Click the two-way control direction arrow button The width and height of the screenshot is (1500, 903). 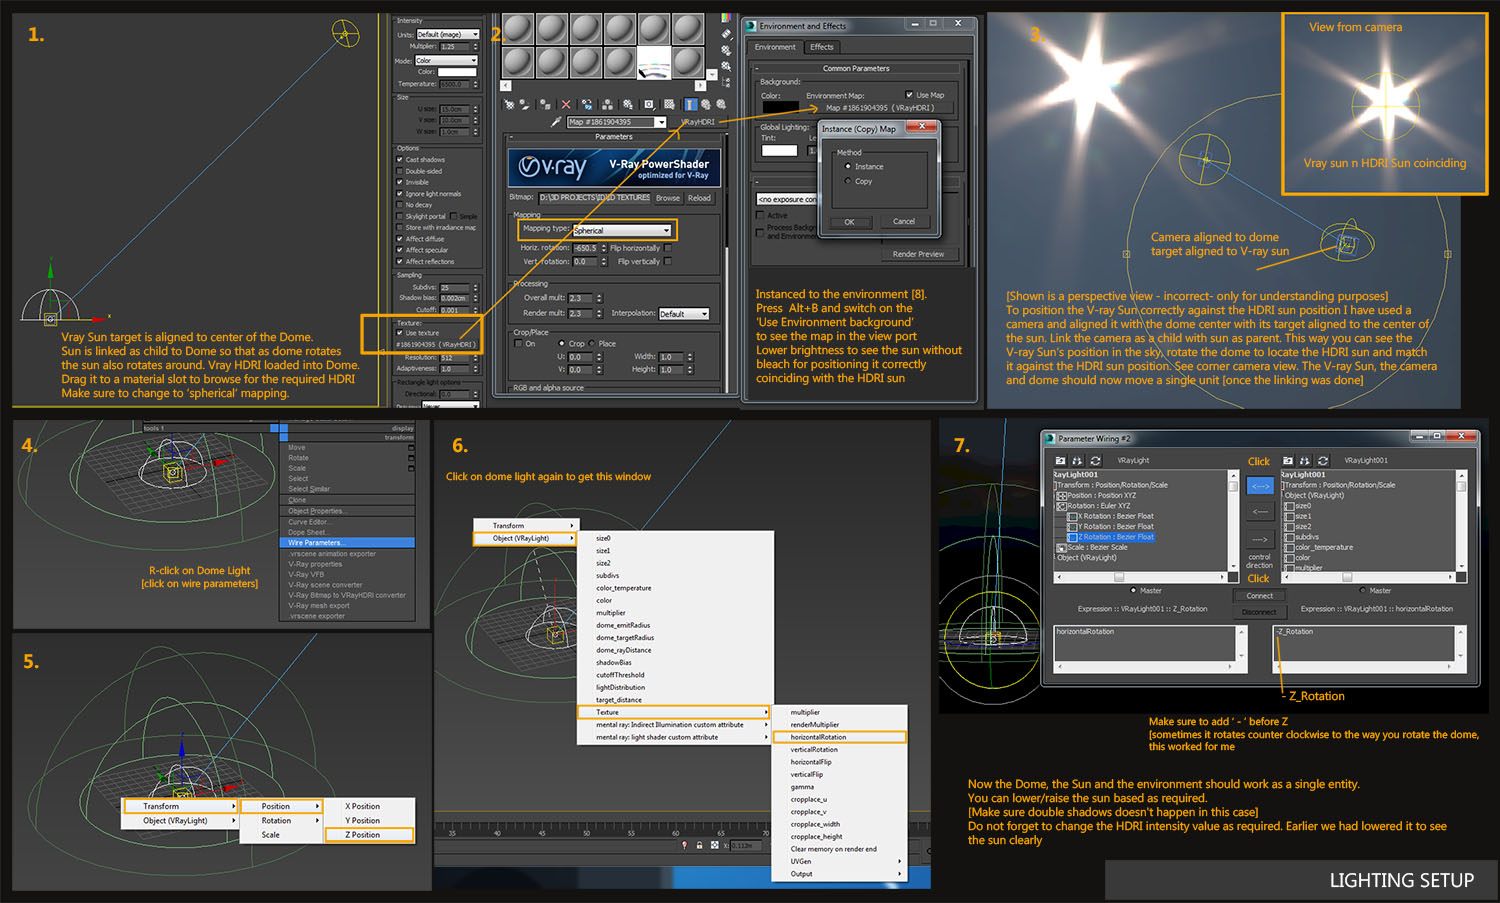pos(1260,486)
